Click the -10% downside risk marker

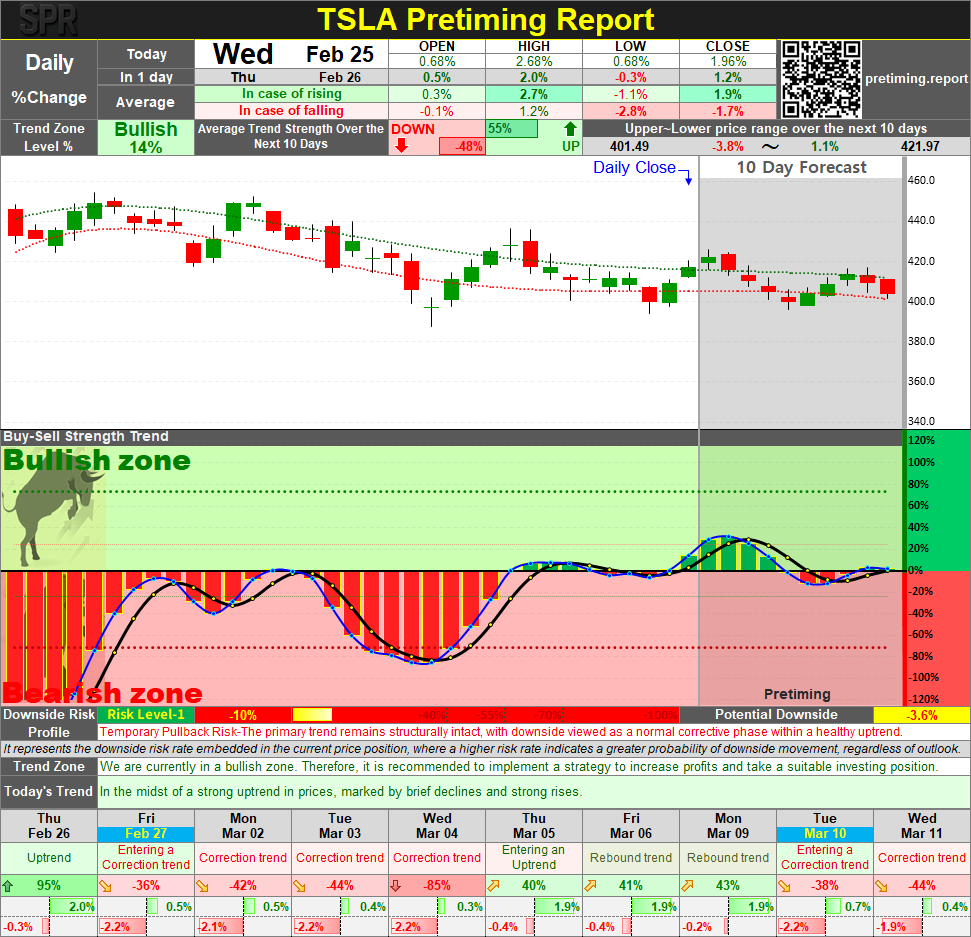(x=243, y=715)
